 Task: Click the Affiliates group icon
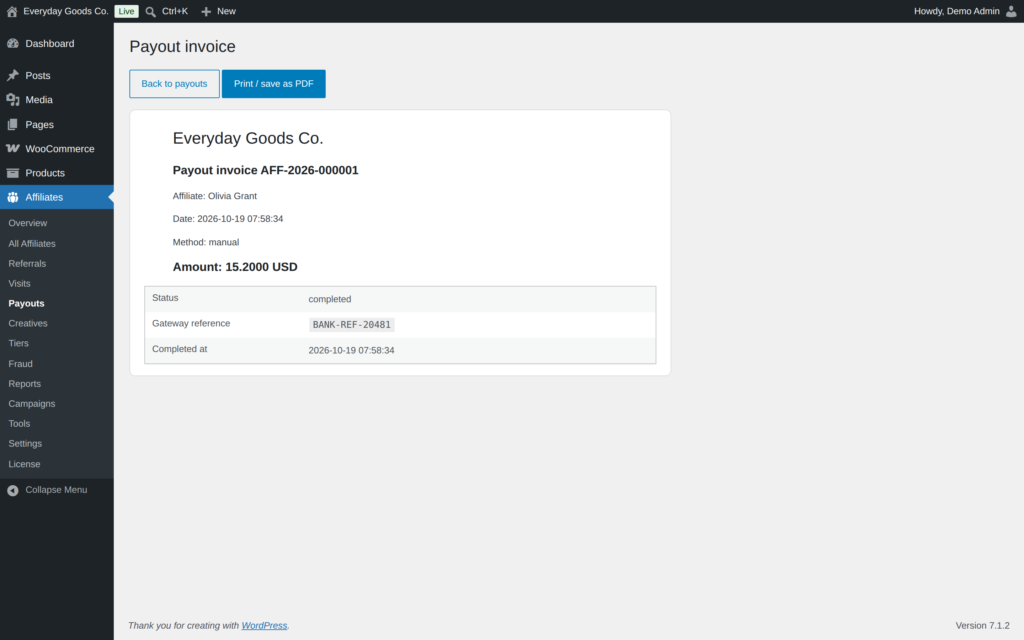pyautogui.click(x=12, y=197)
